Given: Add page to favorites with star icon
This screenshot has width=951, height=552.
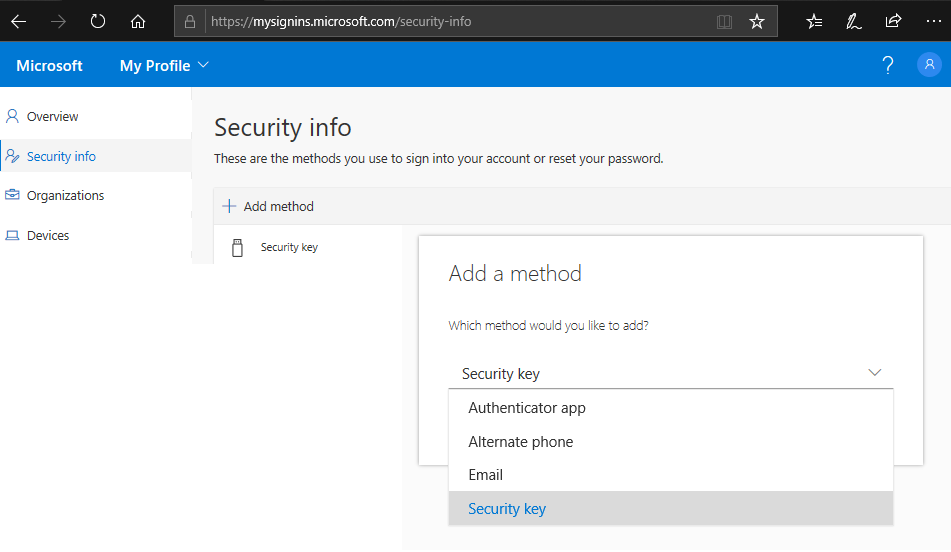Looking at the screenshot, I should point(757,21).
